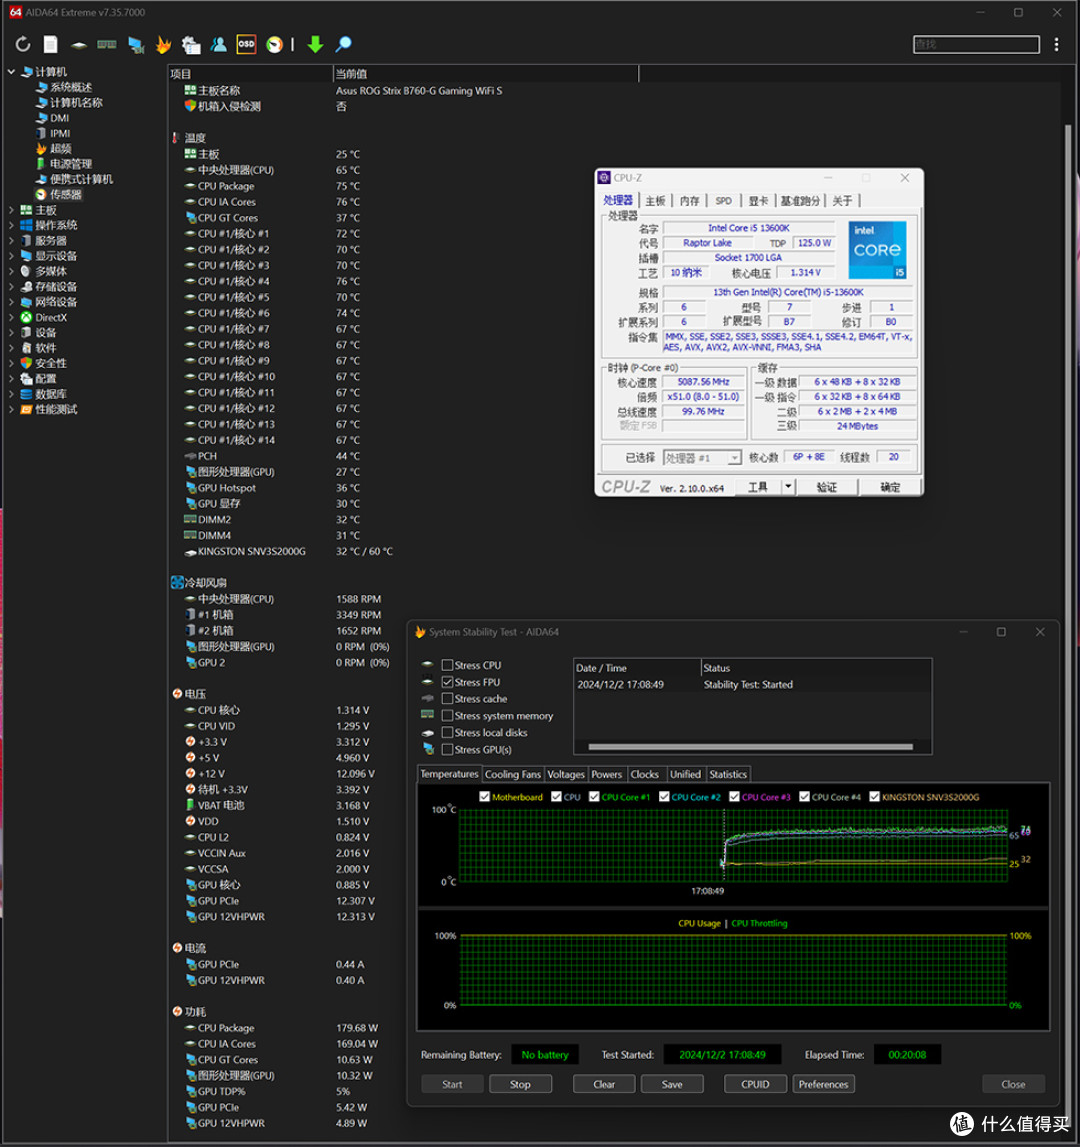Open the 主板 tab in CPU-Z
The height and width of the screenshot is (1147, 1080).
tap(656, 200)
